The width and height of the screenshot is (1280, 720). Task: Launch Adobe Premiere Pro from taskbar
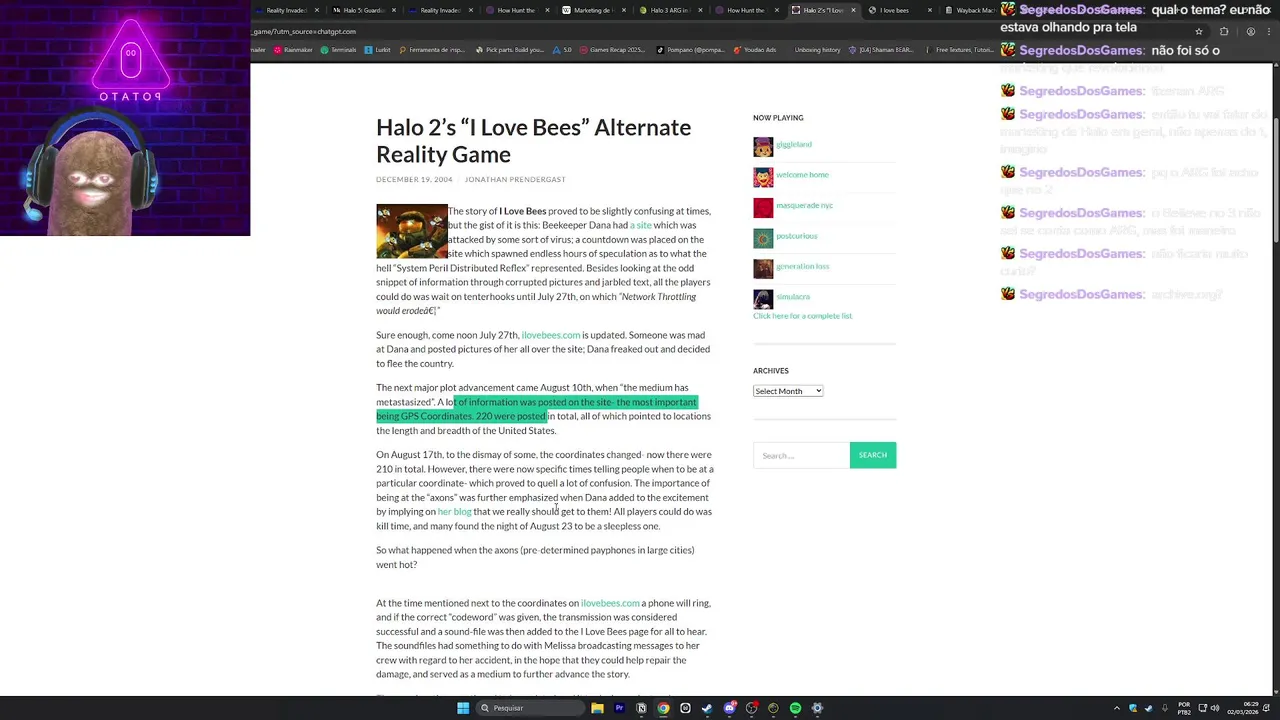point(619,708)
